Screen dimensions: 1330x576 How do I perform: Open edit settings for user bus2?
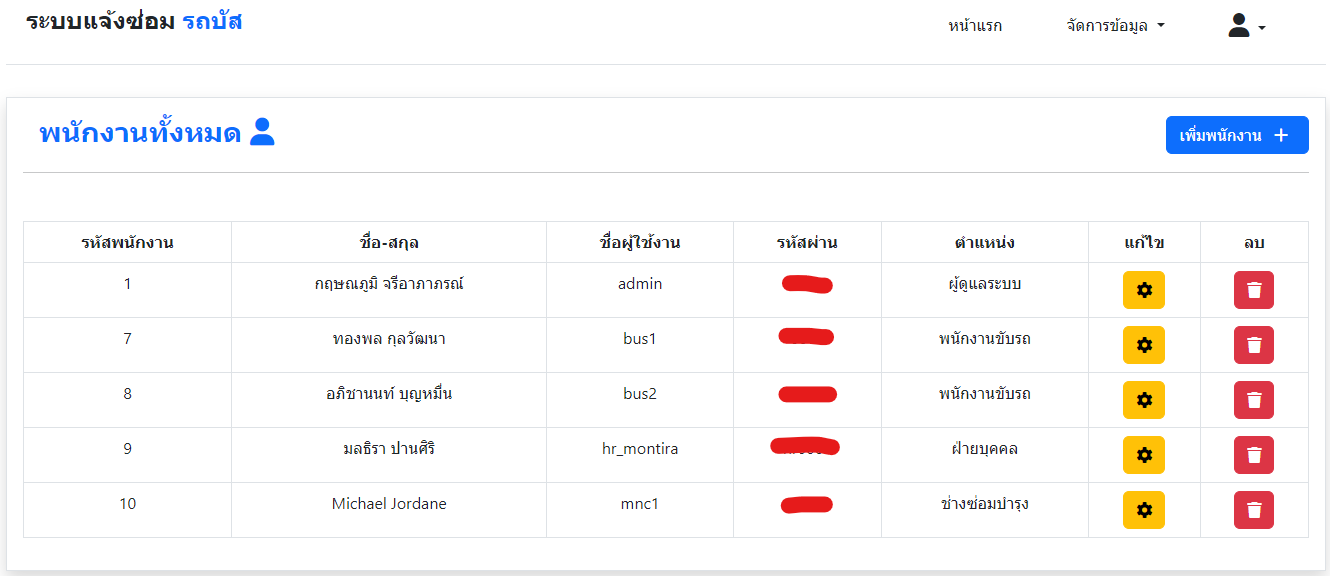point(1144,400)
